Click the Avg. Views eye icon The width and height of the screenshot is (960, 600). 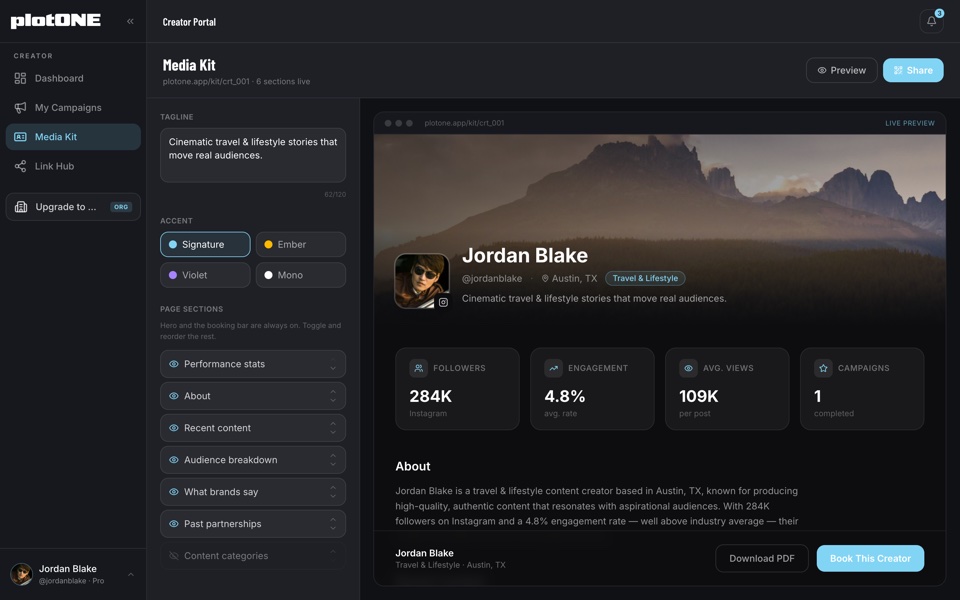(x=688, y=368)
